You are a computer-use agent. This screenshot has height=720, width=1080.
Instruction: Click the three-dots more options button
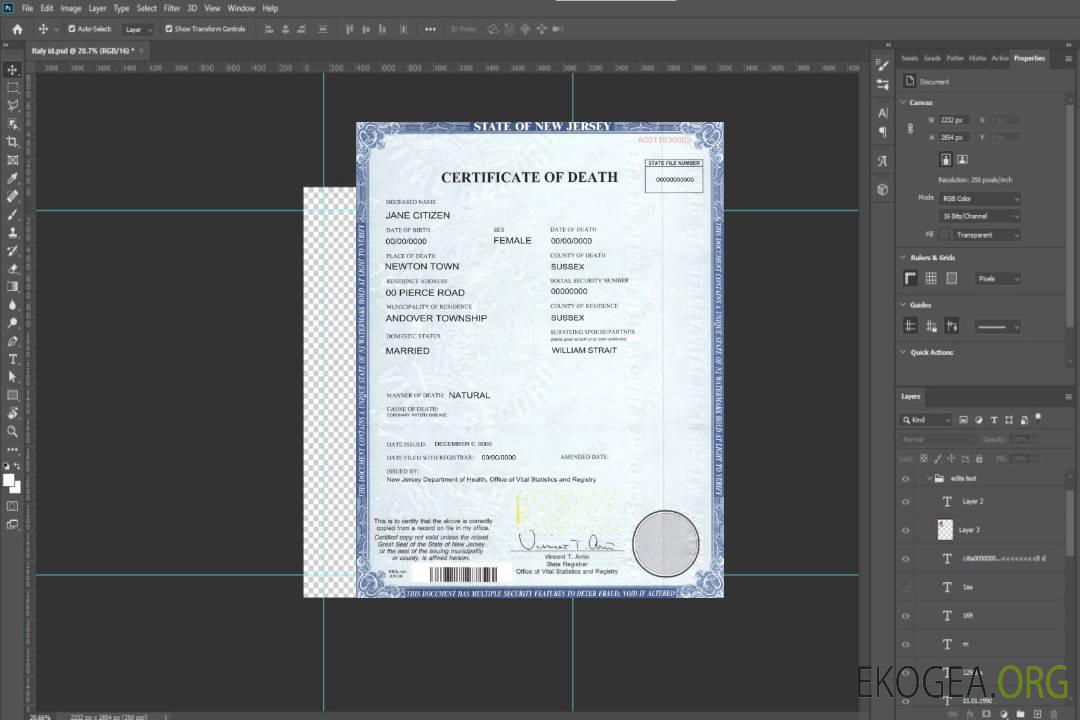430,29
